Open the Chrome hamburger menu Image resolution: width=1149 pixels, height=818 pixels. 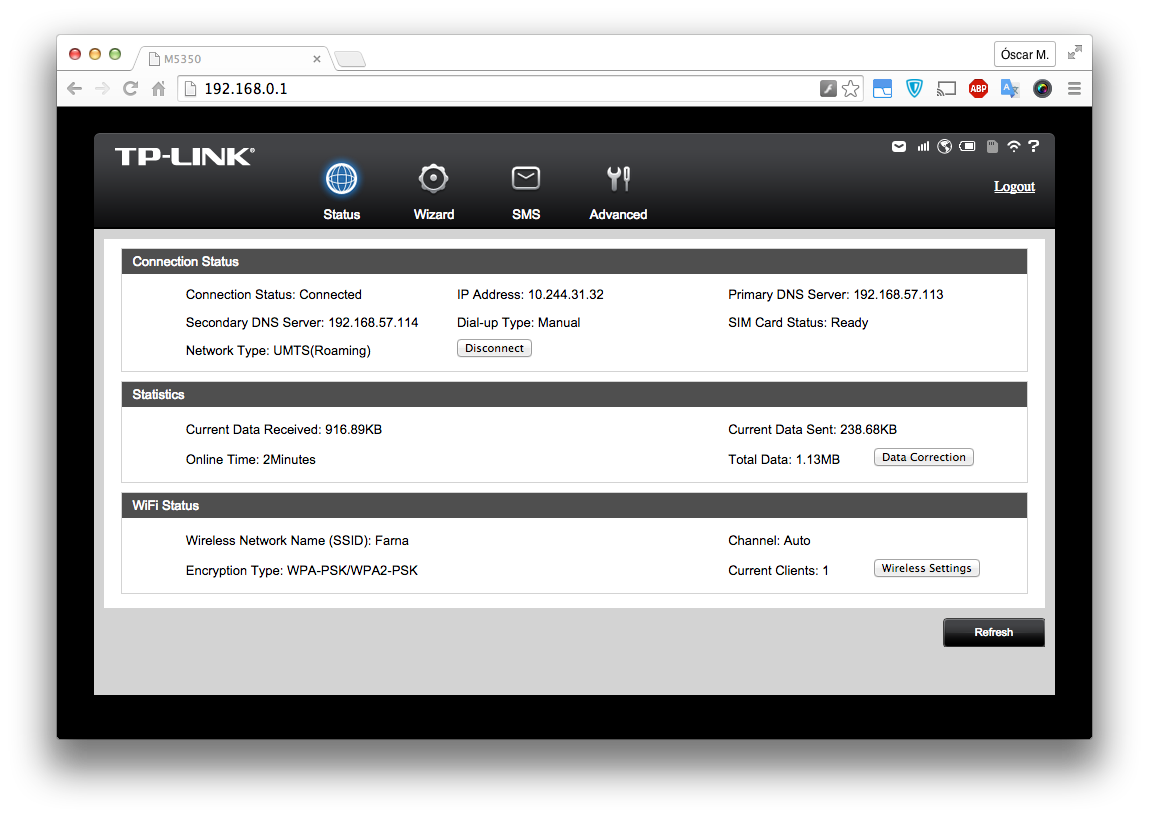(x=1074, y=89)
